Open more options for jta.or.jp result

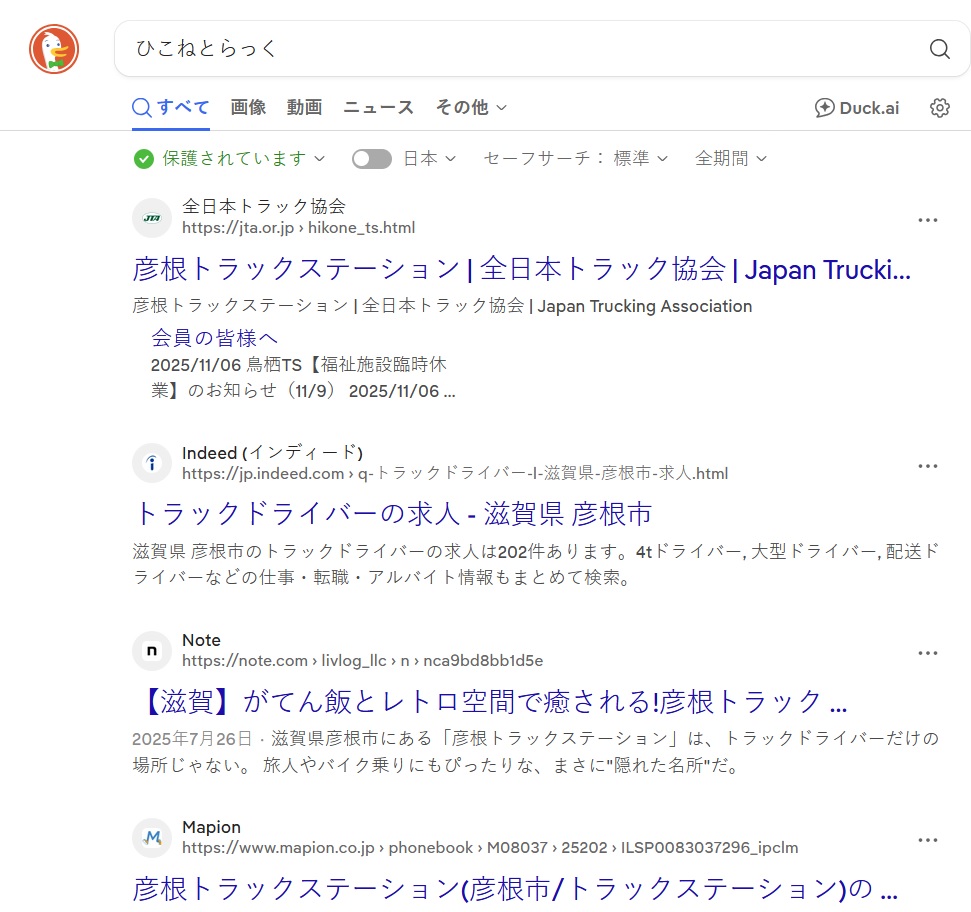[x=927, y=220]
